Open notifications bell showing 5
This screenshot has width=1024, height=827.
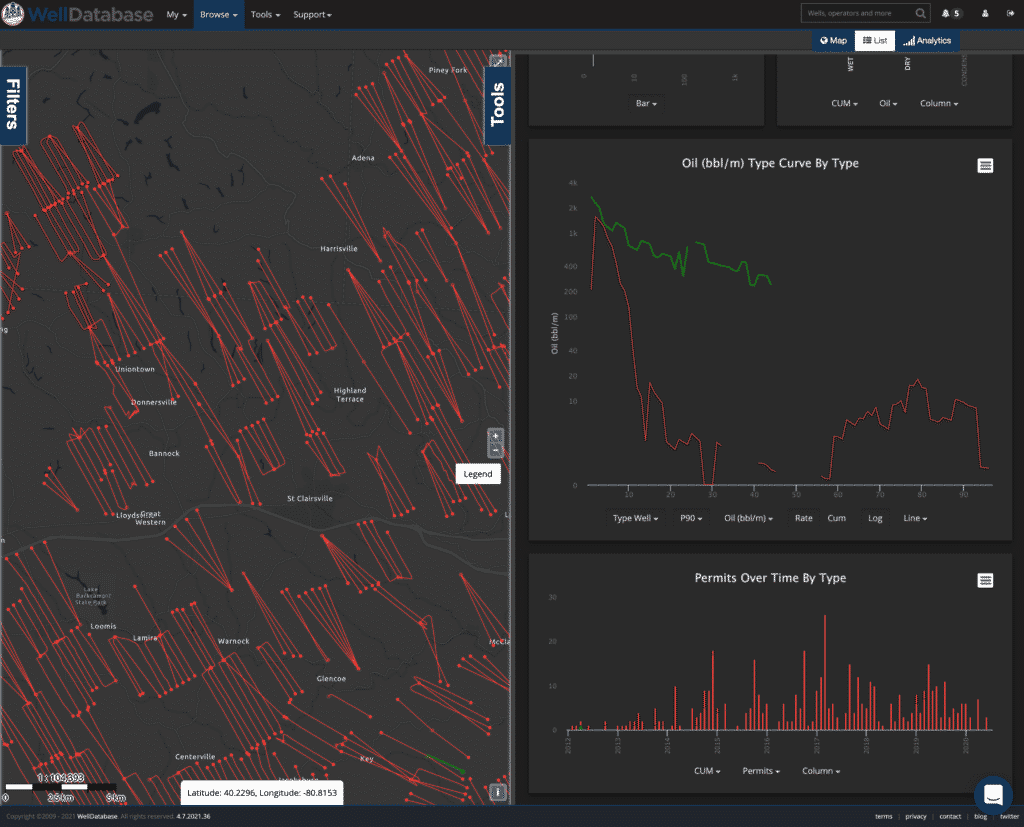tap(951, 13)
